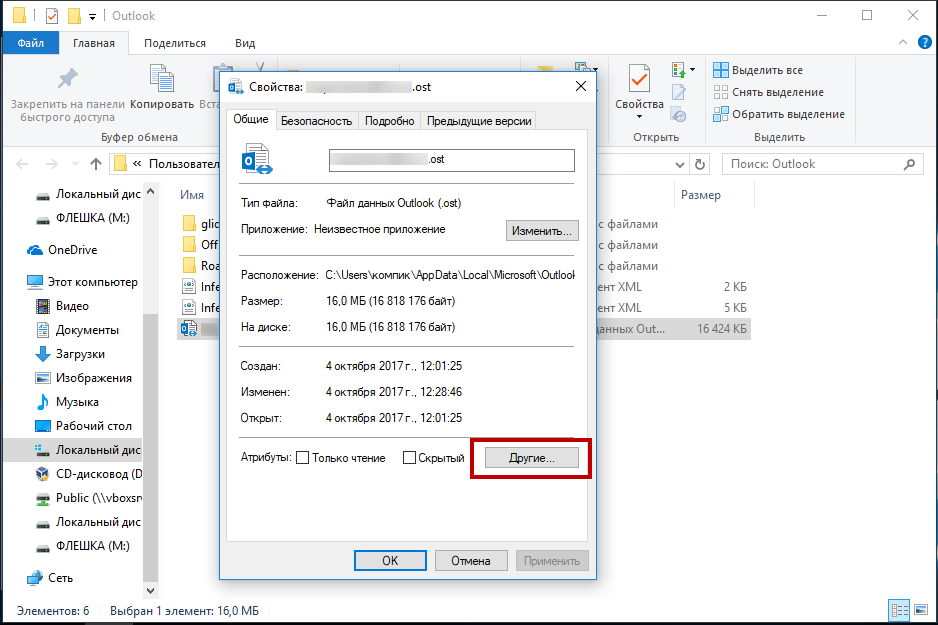This screenshot has width=938, height=625.
Task: Open the Безопасность tab in the properties dialog
Action: pyautogui.click(x=316, y=121)
